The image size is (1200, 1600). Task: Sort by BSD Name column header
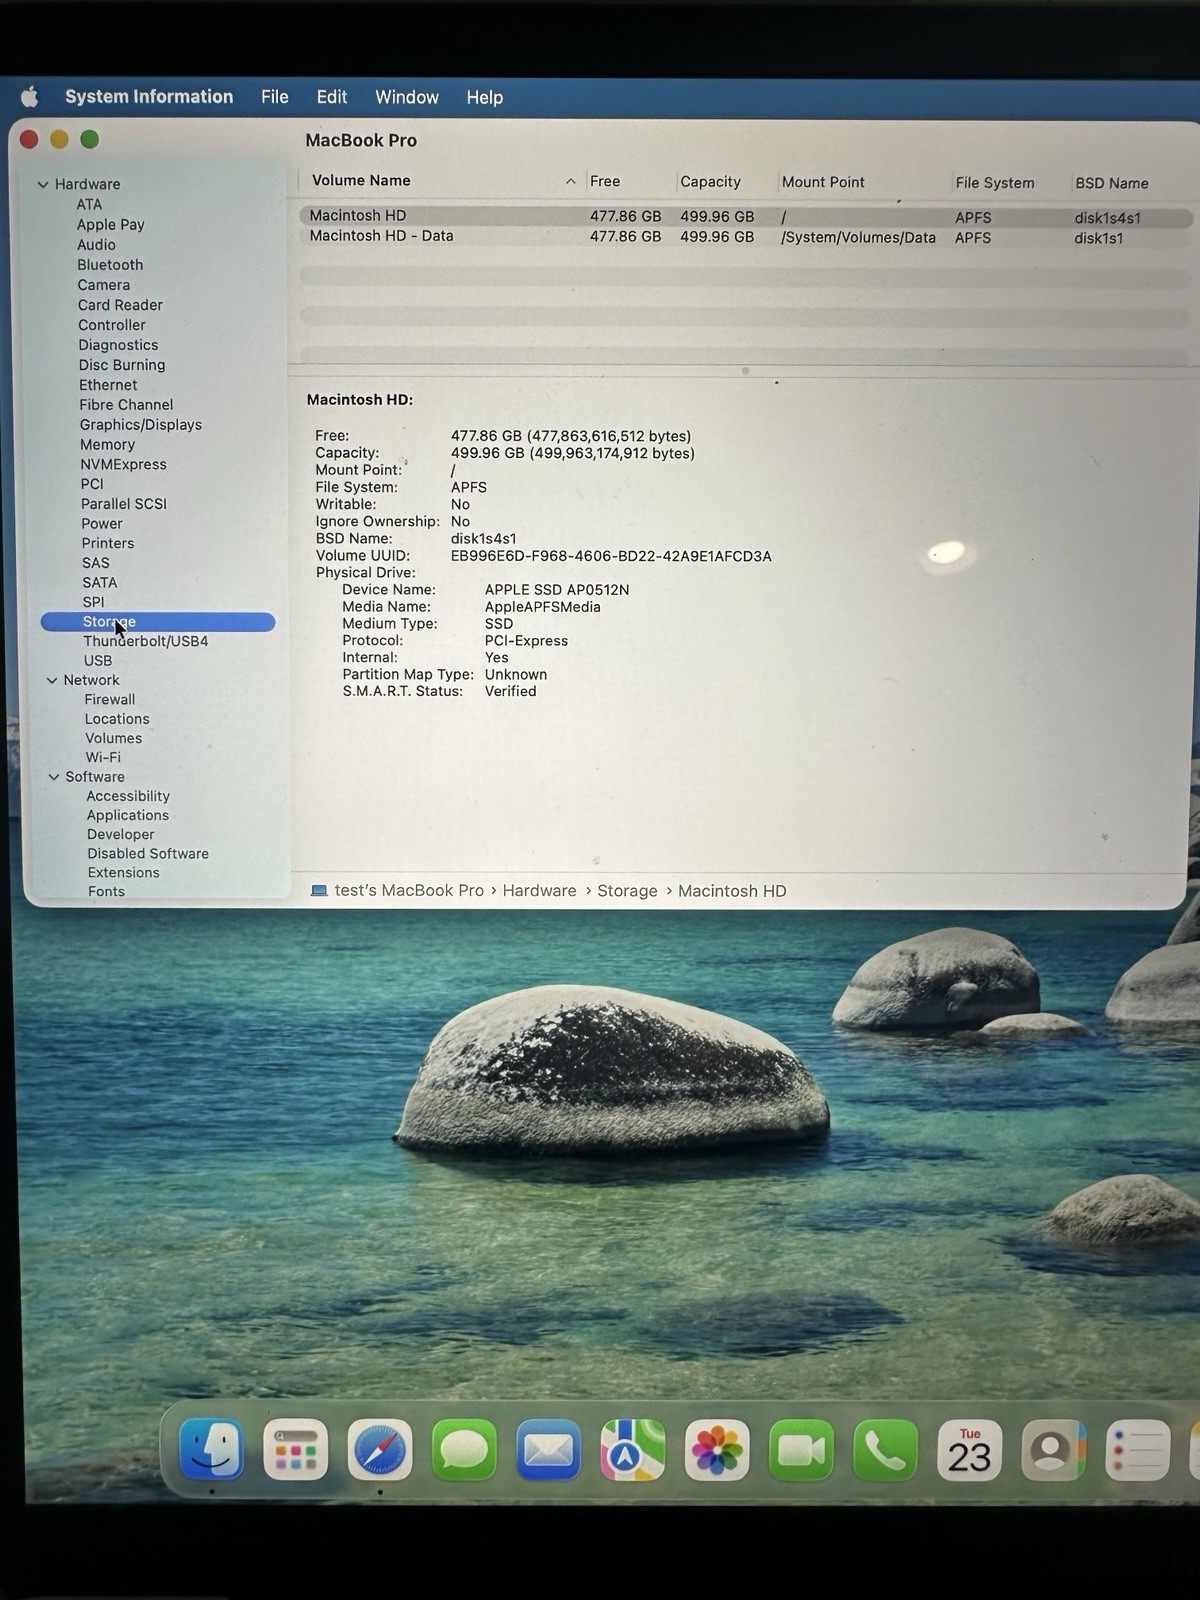pyautogui.click(x=1112, y=183)
